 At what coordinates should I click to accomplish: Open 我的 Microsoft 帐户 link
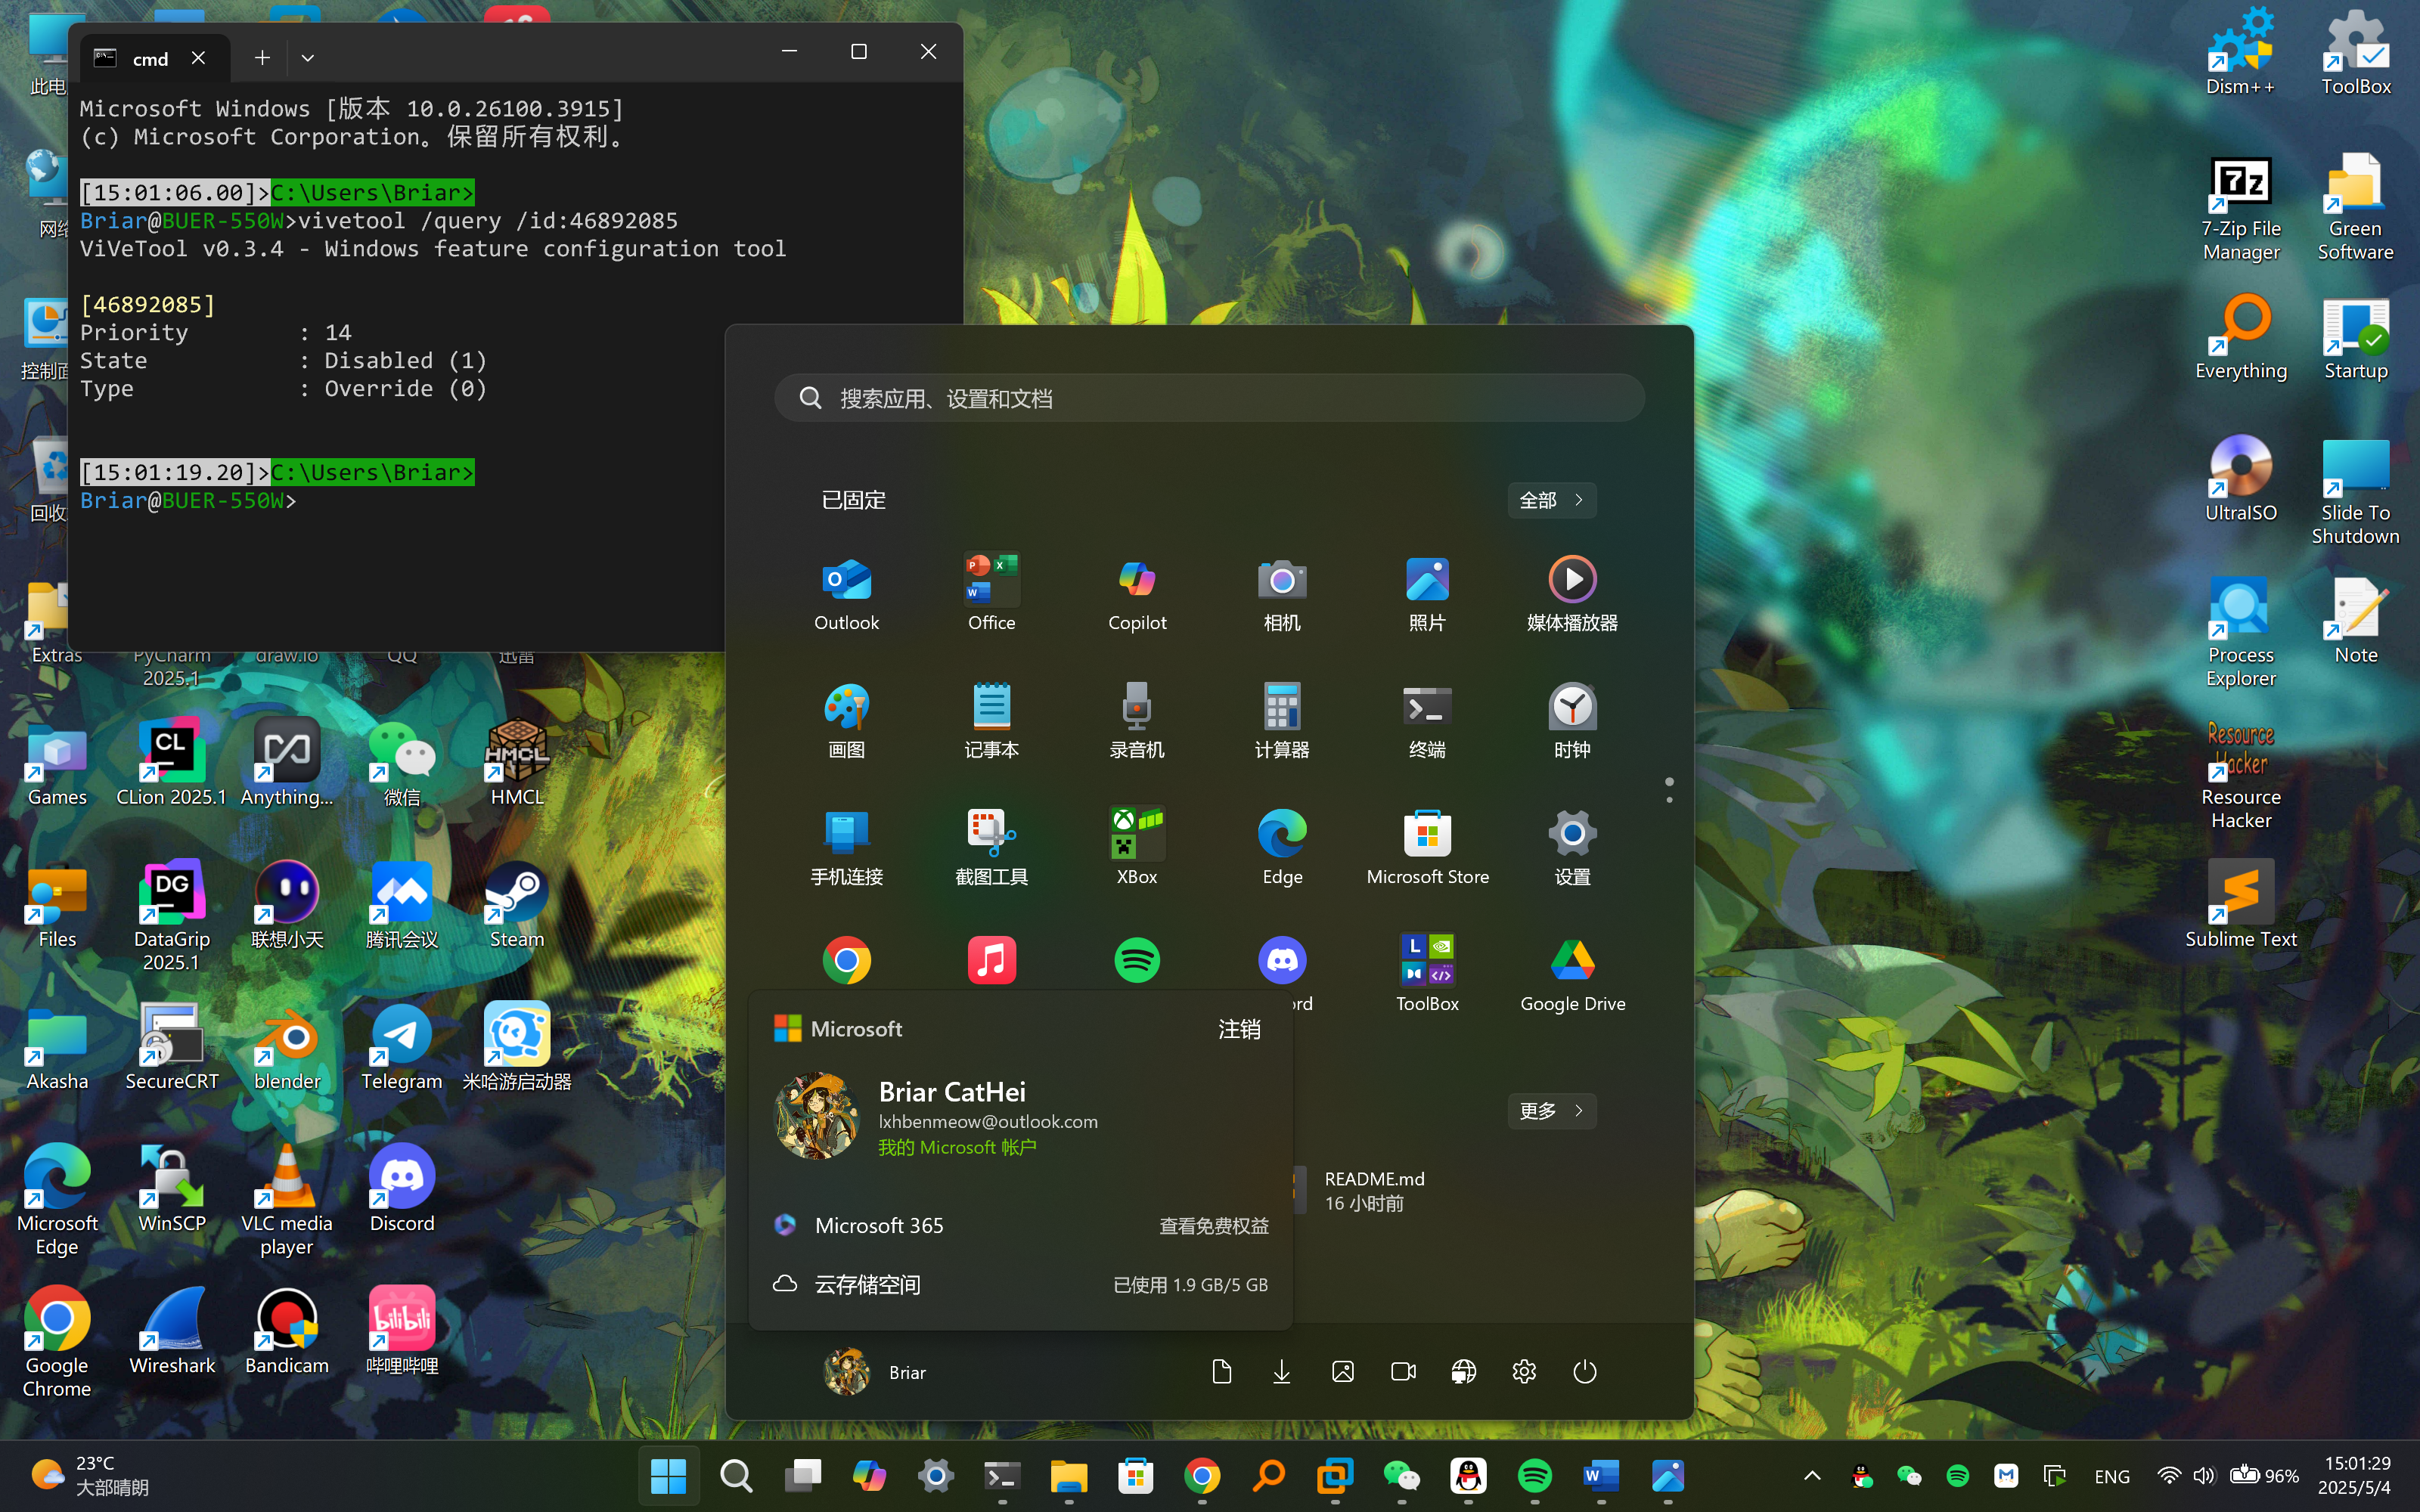click(x=957, y=1148)
